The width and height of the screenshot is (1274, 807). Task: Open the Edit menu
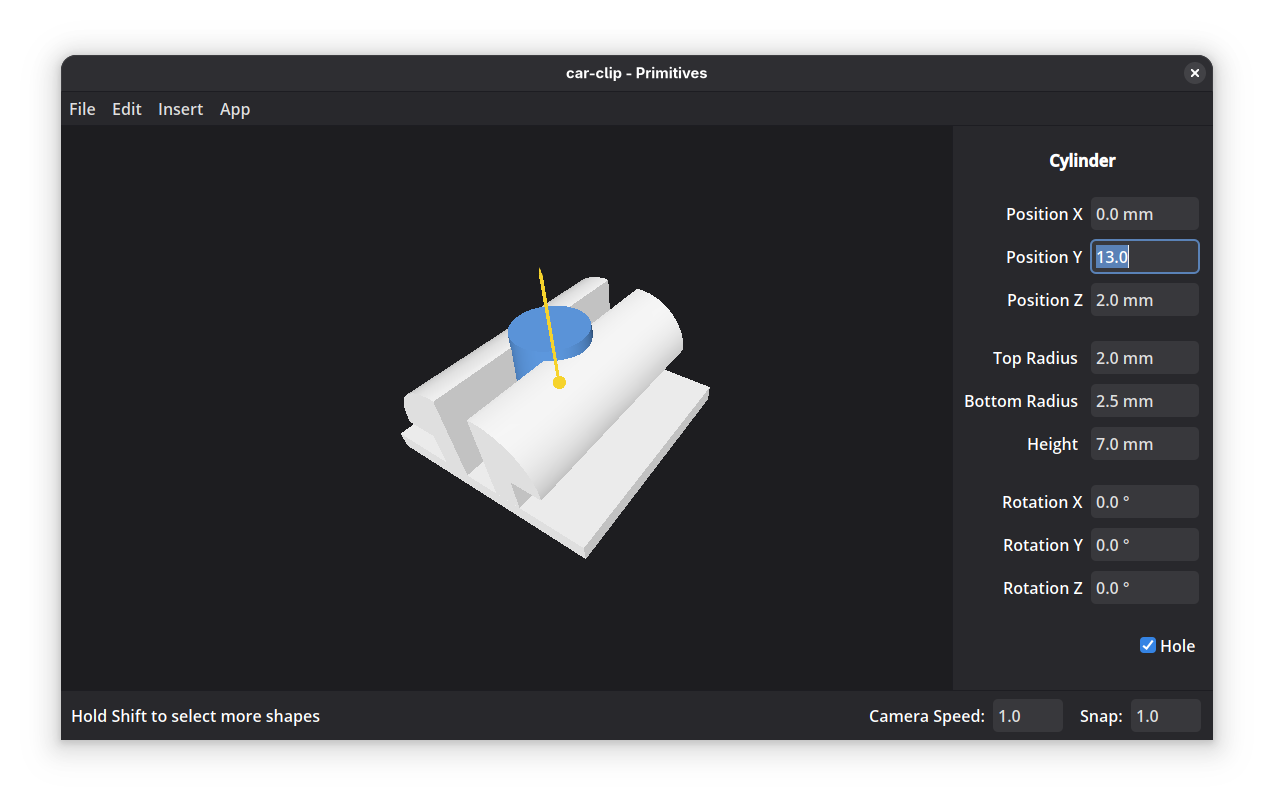[x=126, y=109]
